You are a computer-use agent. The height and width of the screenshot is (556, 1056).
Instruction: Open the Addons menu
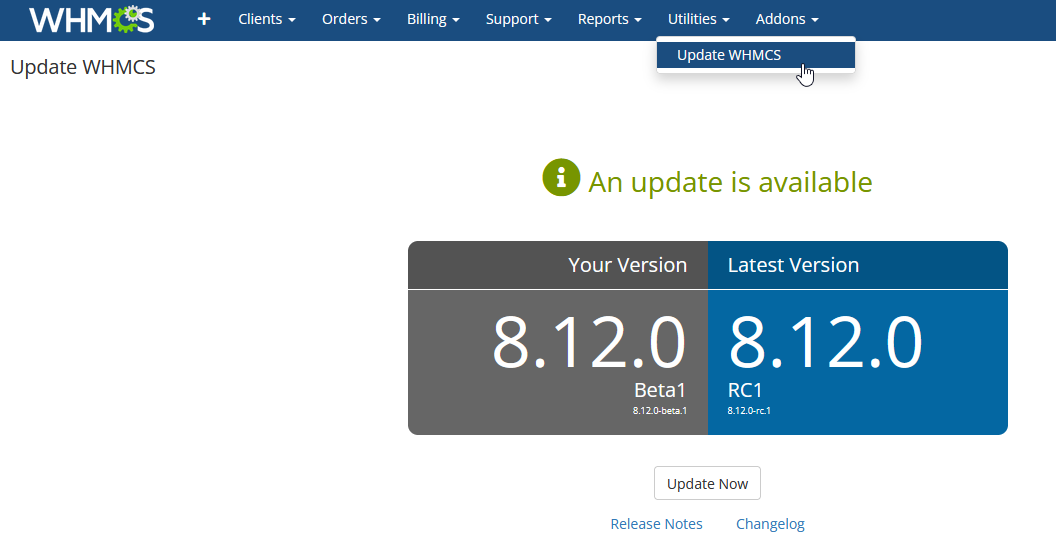pos(787,20)
